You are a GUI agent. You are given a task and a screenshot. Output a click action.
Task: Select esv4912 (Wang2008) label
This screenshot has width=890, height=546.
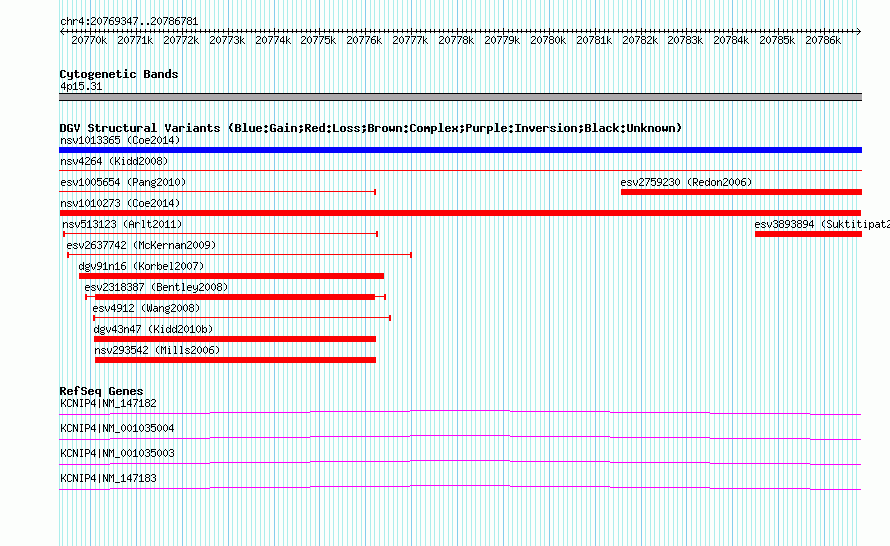click(146, 308)
